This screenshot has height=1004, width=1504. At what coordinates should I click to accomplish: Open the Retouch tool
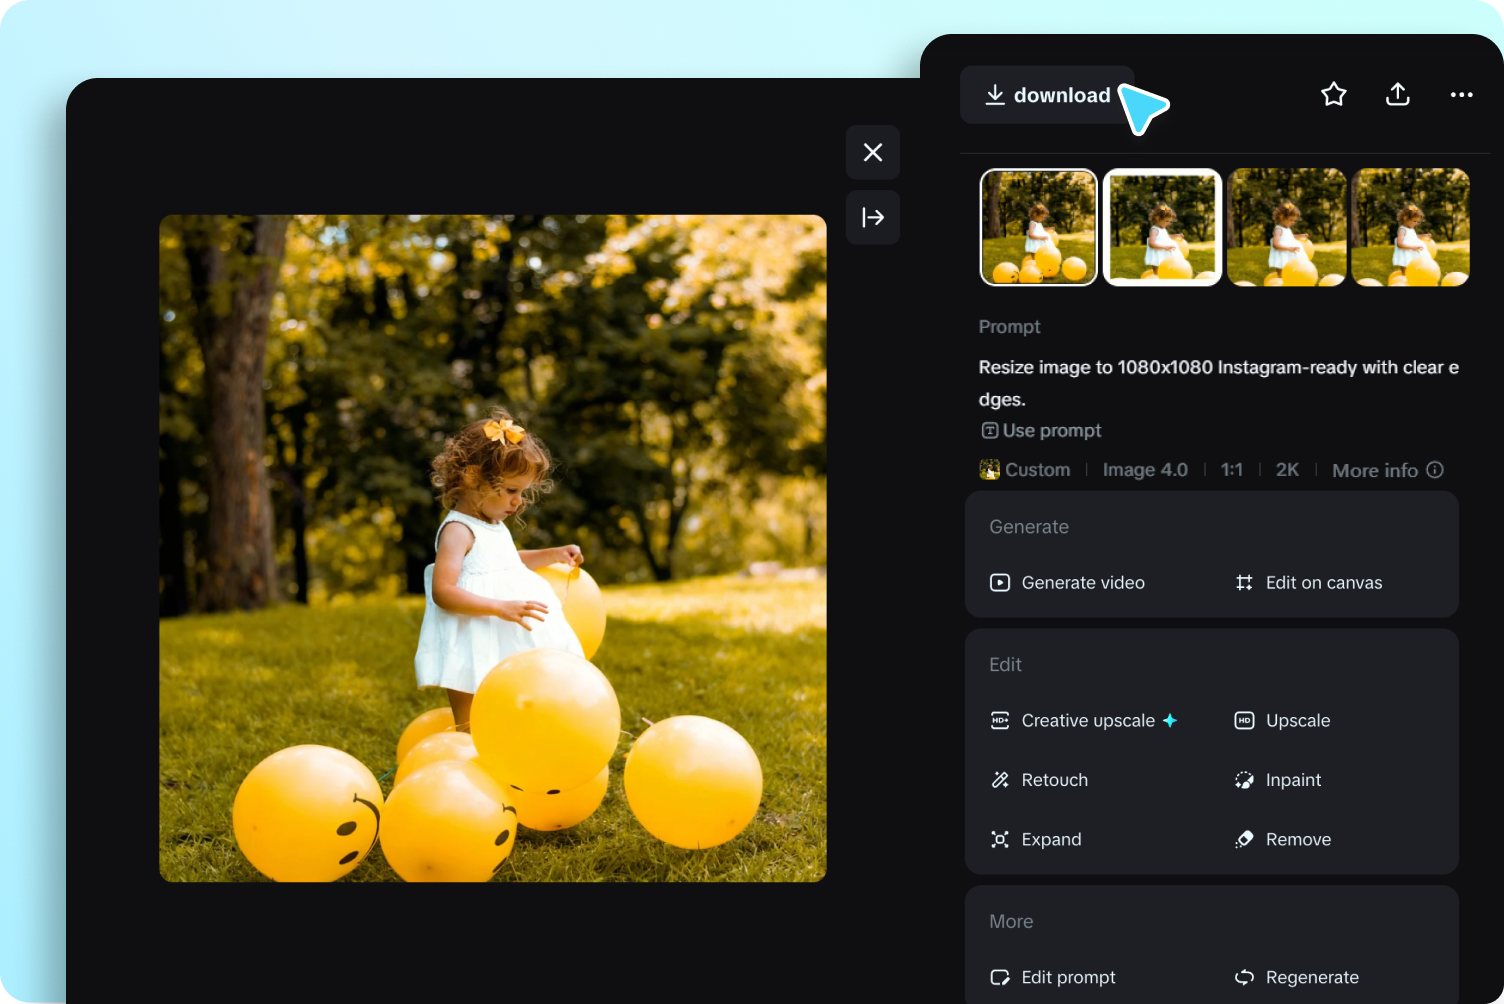click(1039, 780)
